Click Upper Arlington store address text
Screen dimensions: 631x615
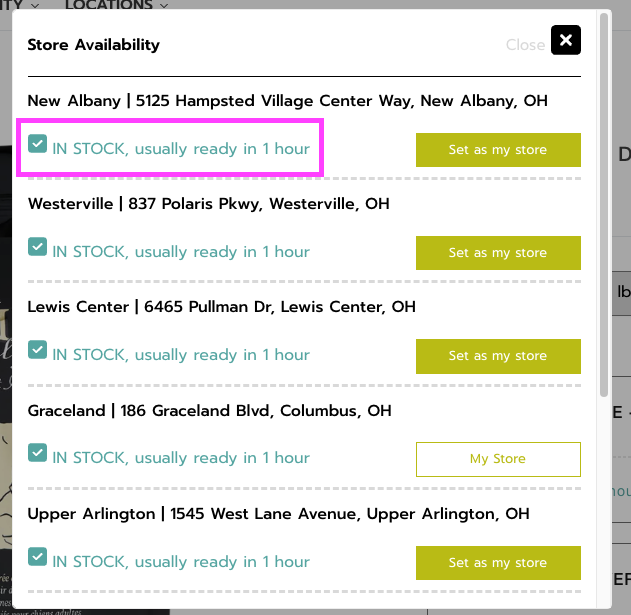pyautogui.click(x=278, y=514)
